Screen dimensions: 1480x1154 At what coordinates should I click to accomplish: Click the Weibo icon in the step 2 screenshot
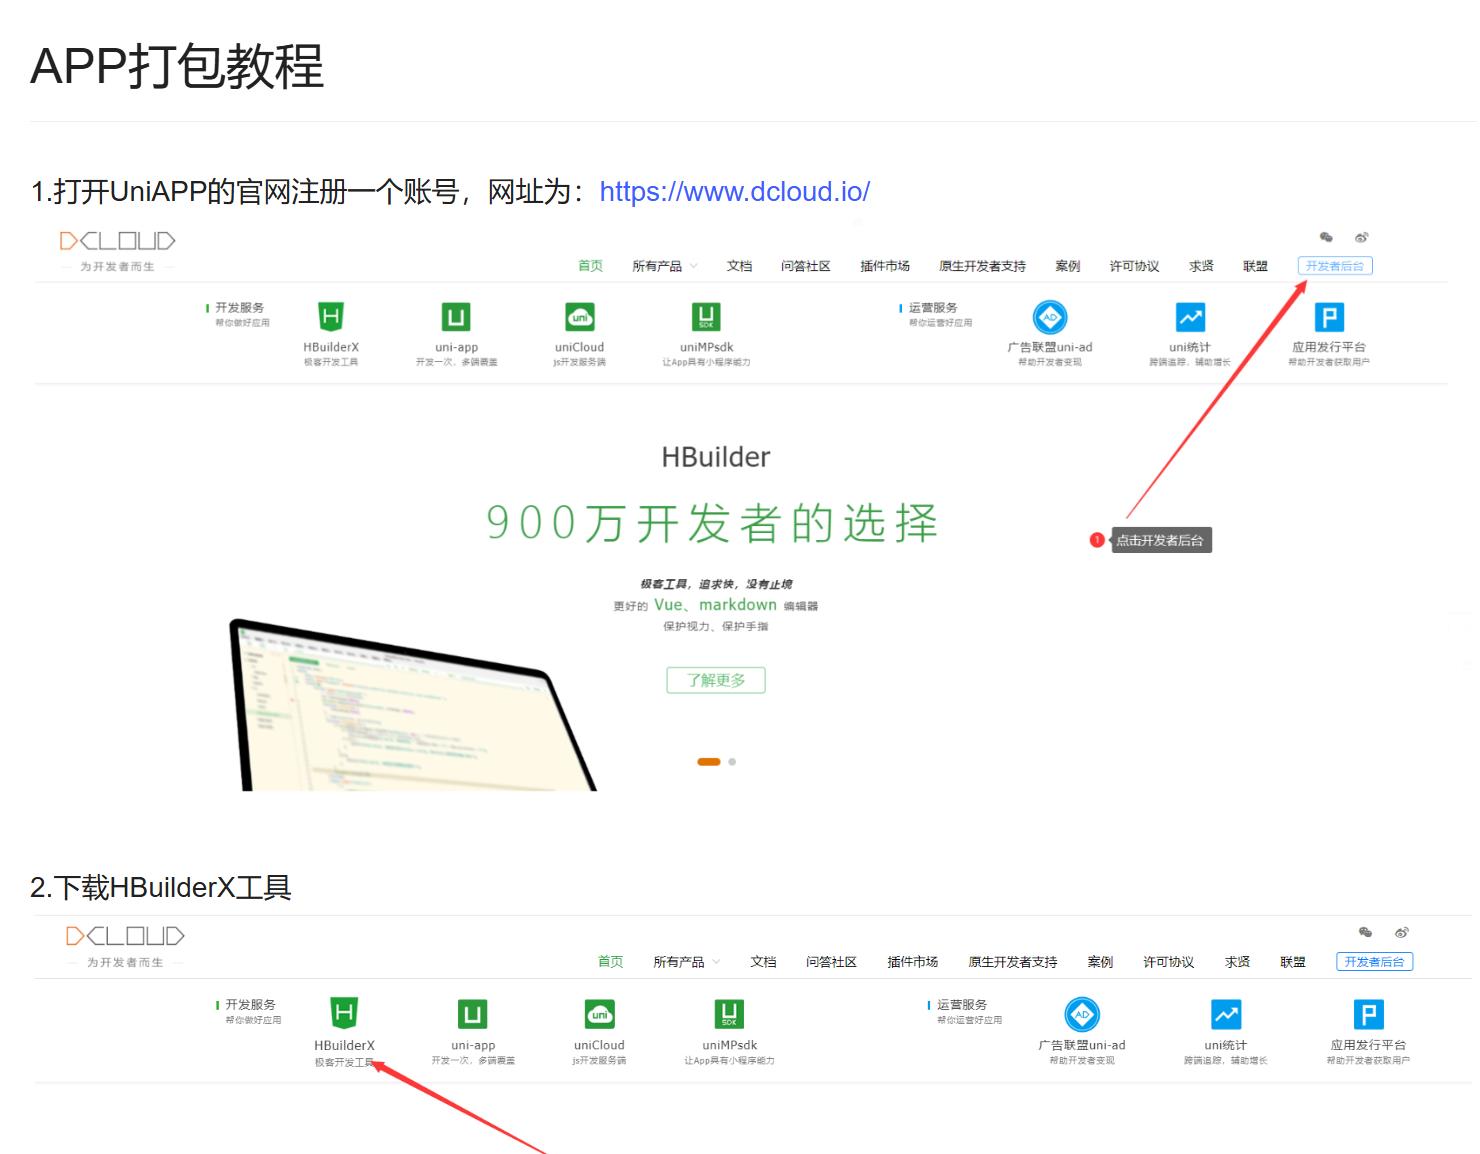tap(1402, 932)
